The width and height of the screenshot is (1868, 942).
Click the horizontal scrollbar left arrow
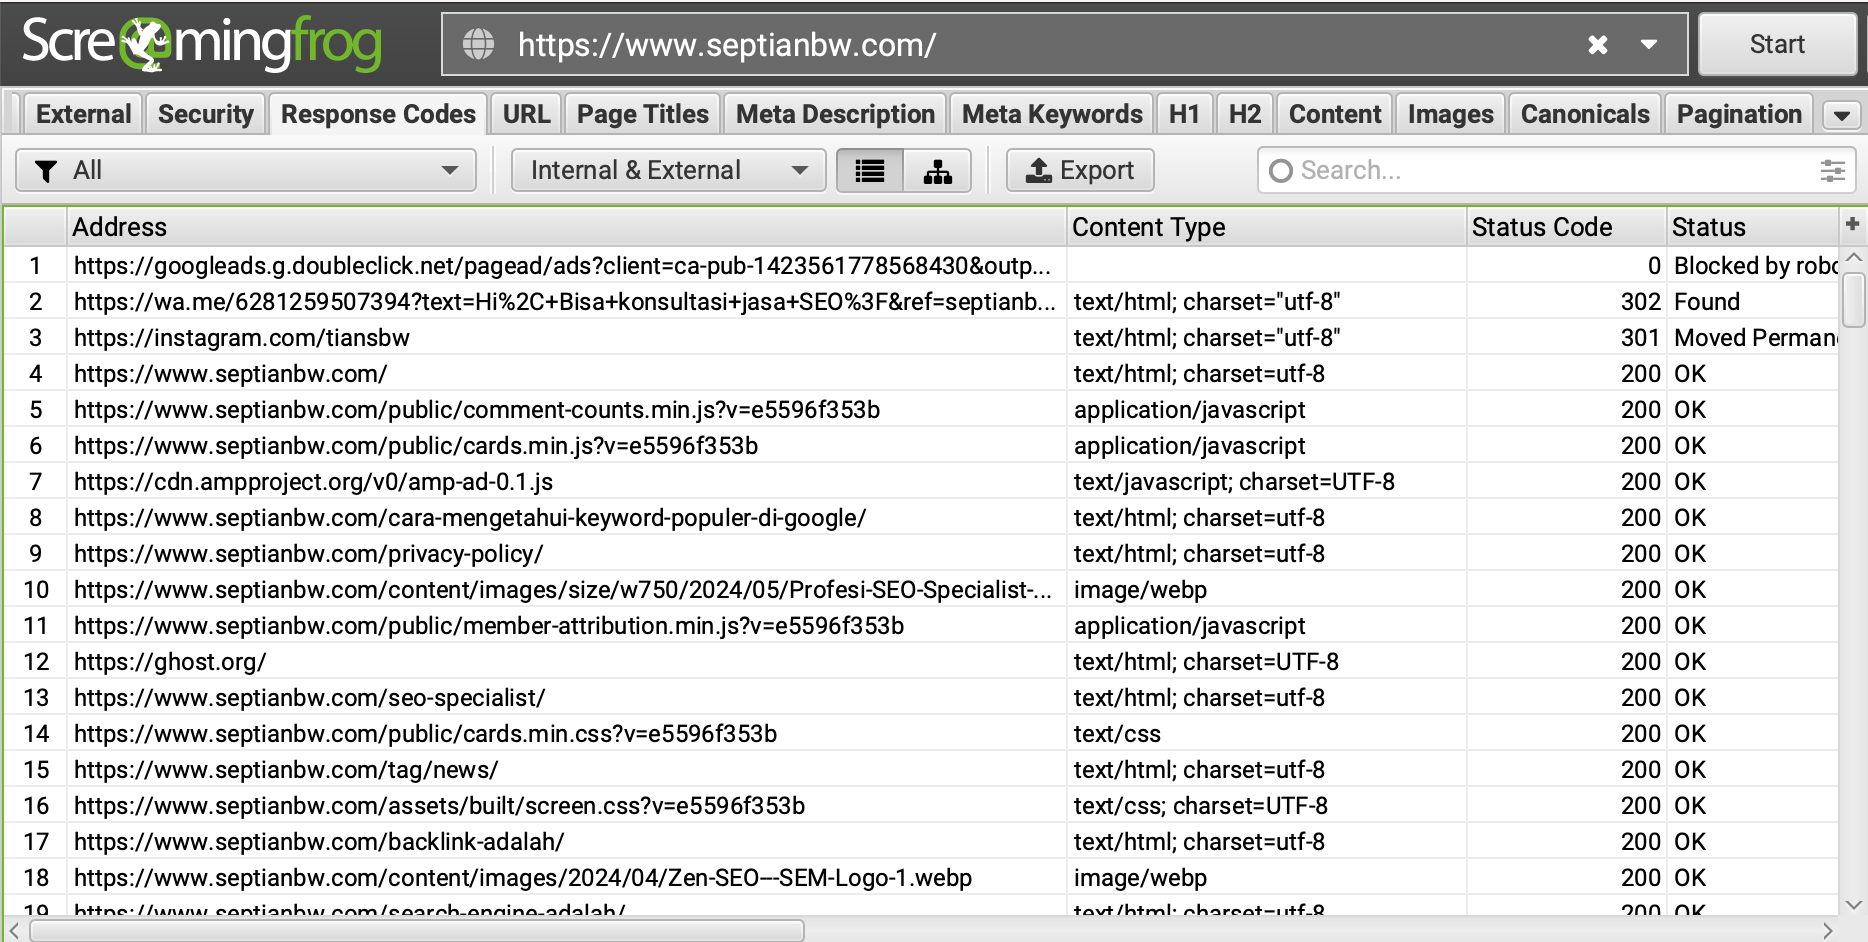pyautogui.click(x=14, y=931)
